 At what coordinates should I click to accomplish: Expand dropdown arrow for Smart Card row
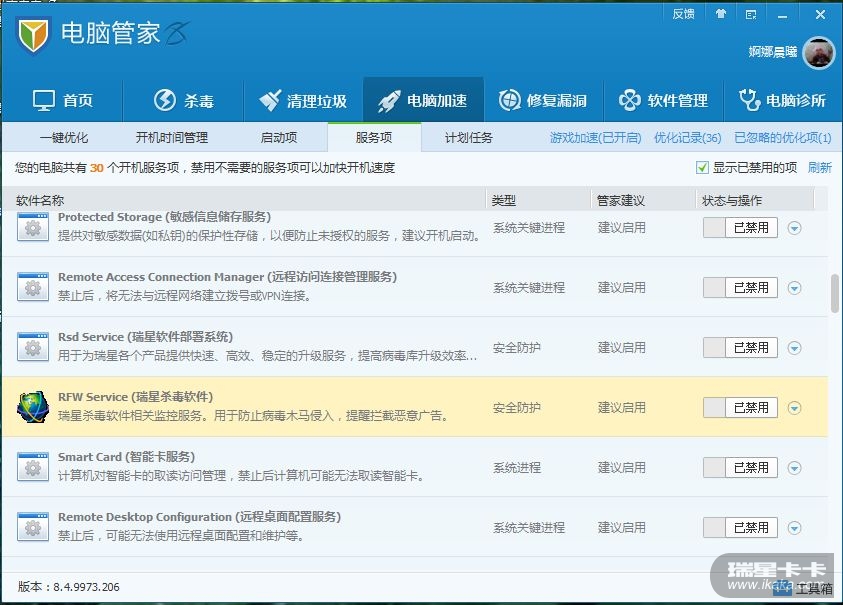(x=795, y=468)
